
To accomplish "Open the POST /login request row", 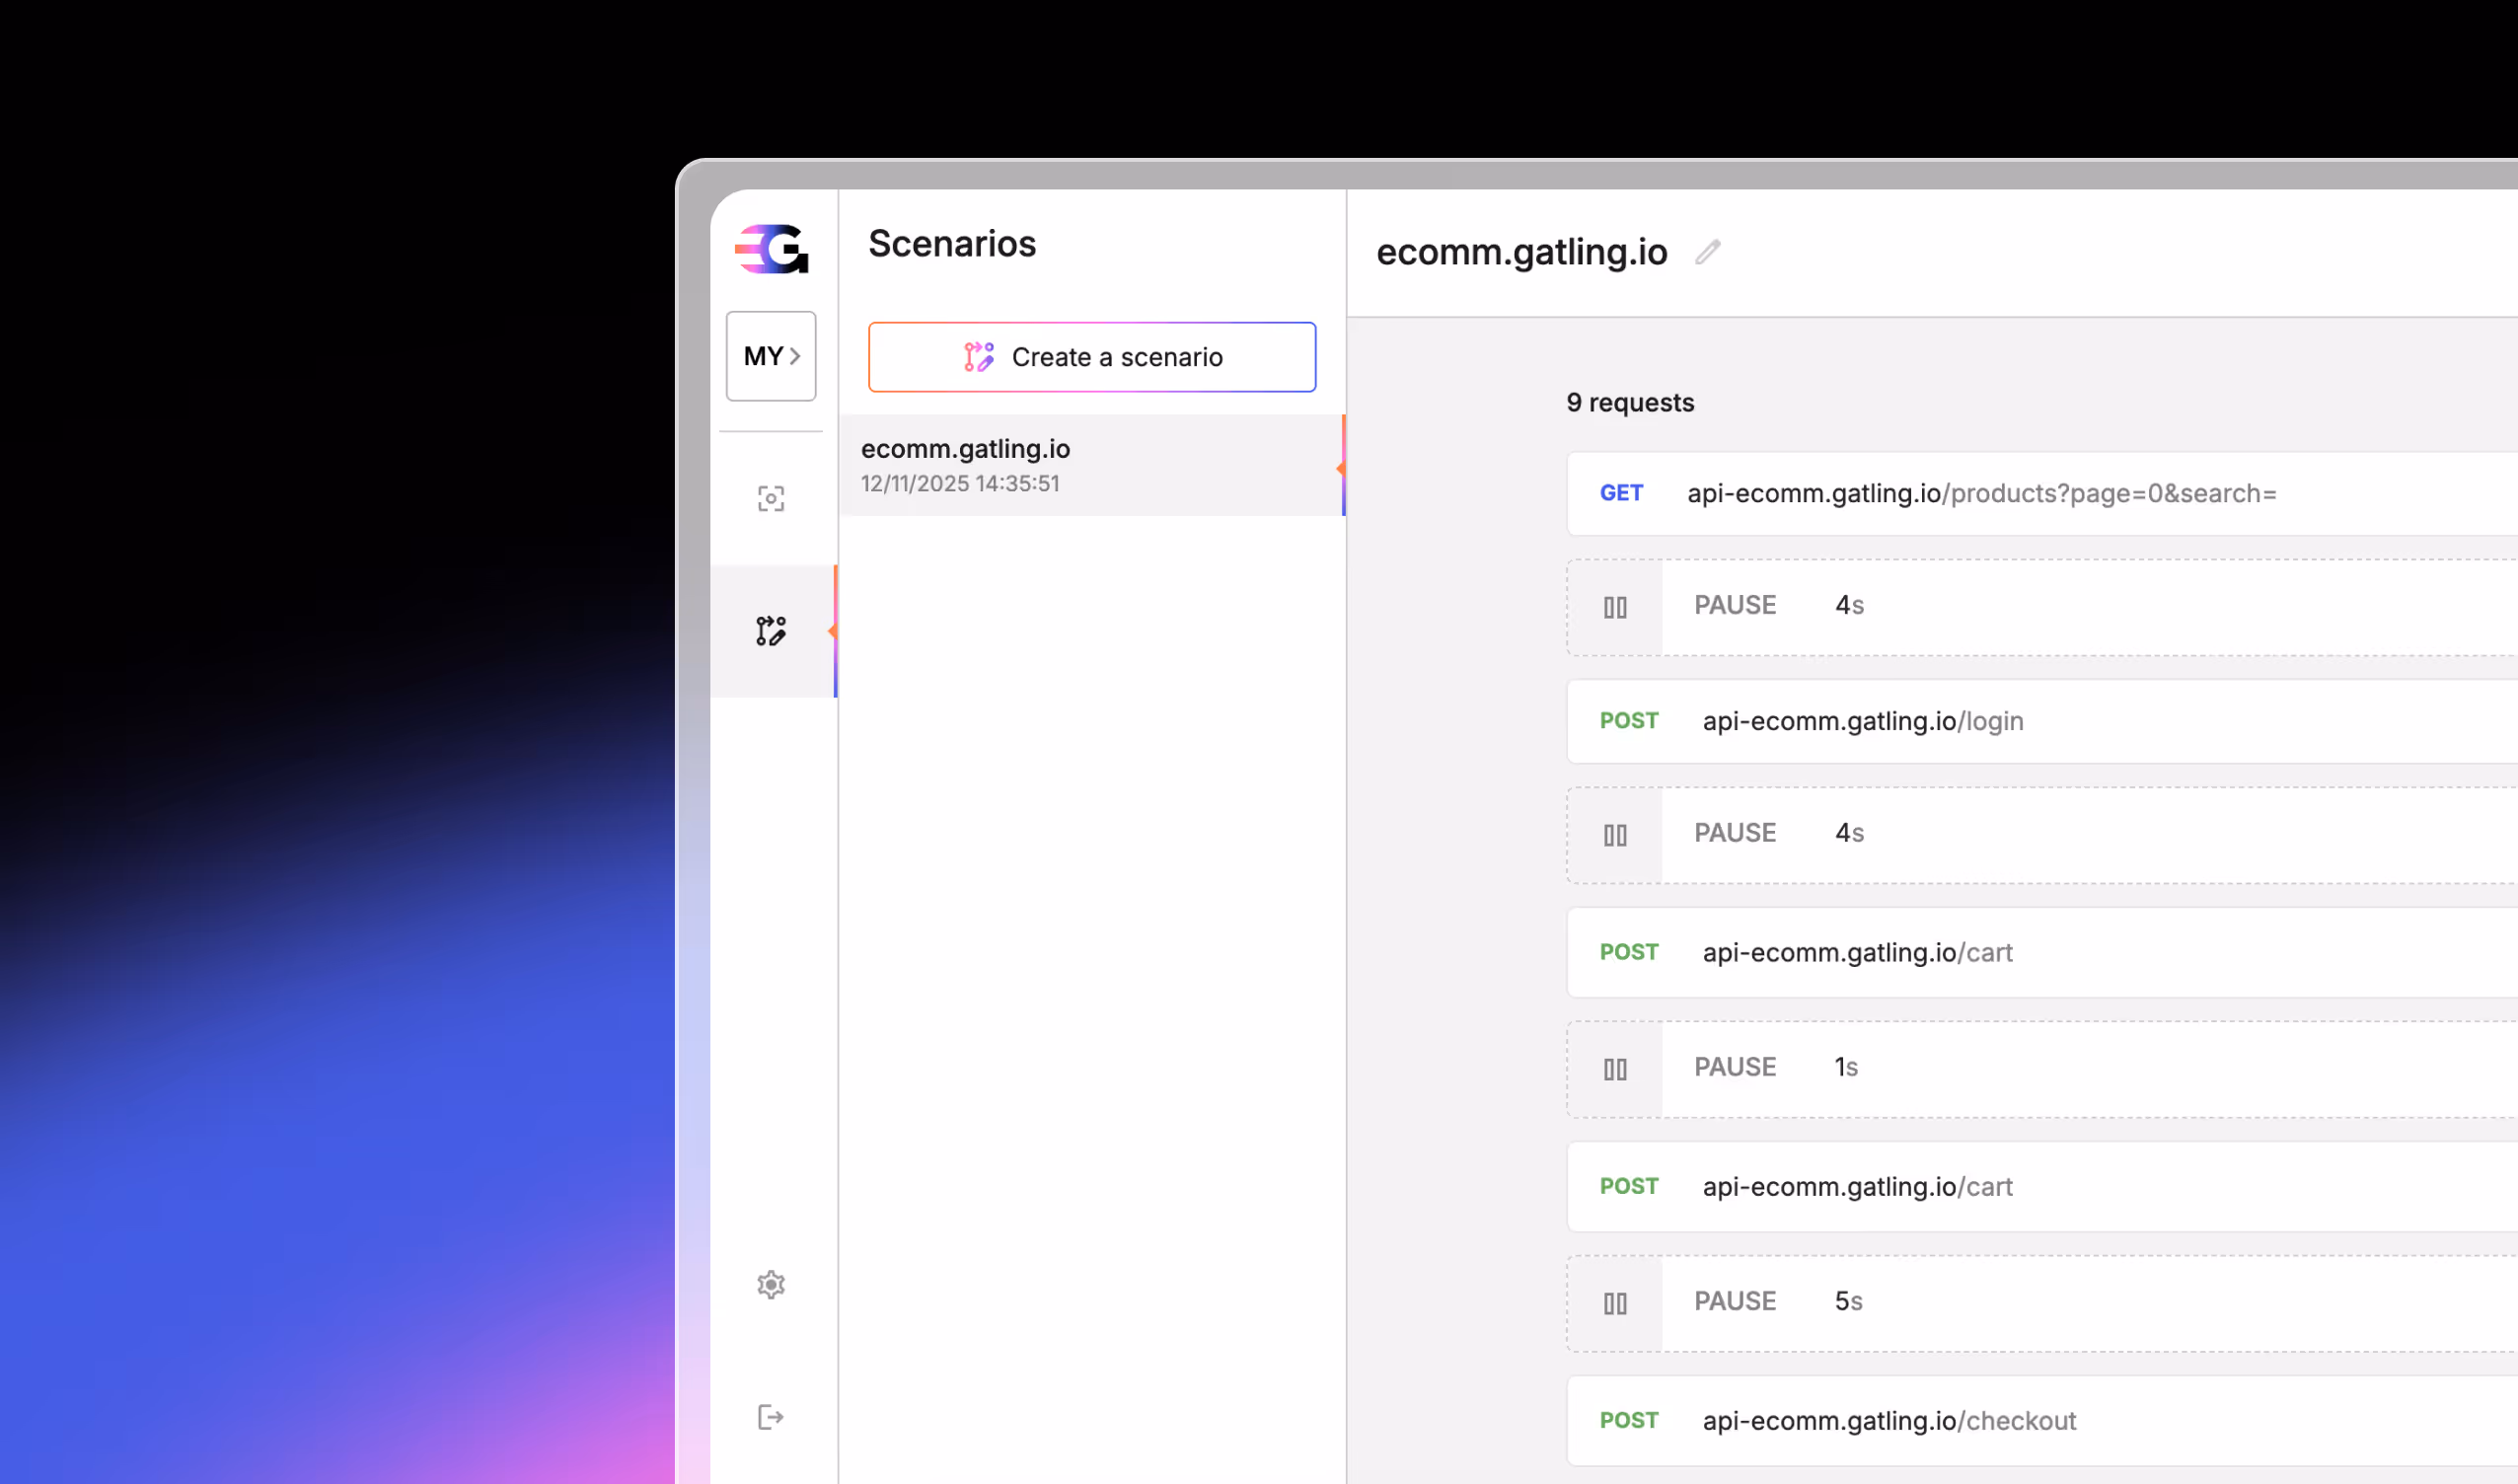I will tap(1862, 721).
